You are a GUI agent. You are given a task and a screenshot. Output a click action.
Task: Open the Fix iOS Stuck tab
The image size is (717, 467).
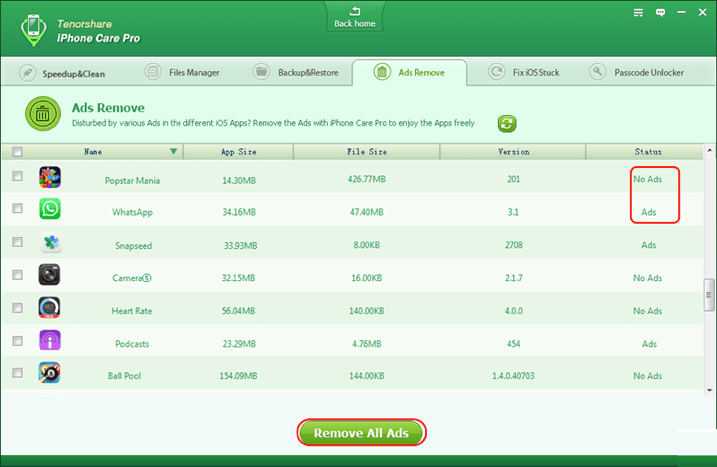click(524, 72)
